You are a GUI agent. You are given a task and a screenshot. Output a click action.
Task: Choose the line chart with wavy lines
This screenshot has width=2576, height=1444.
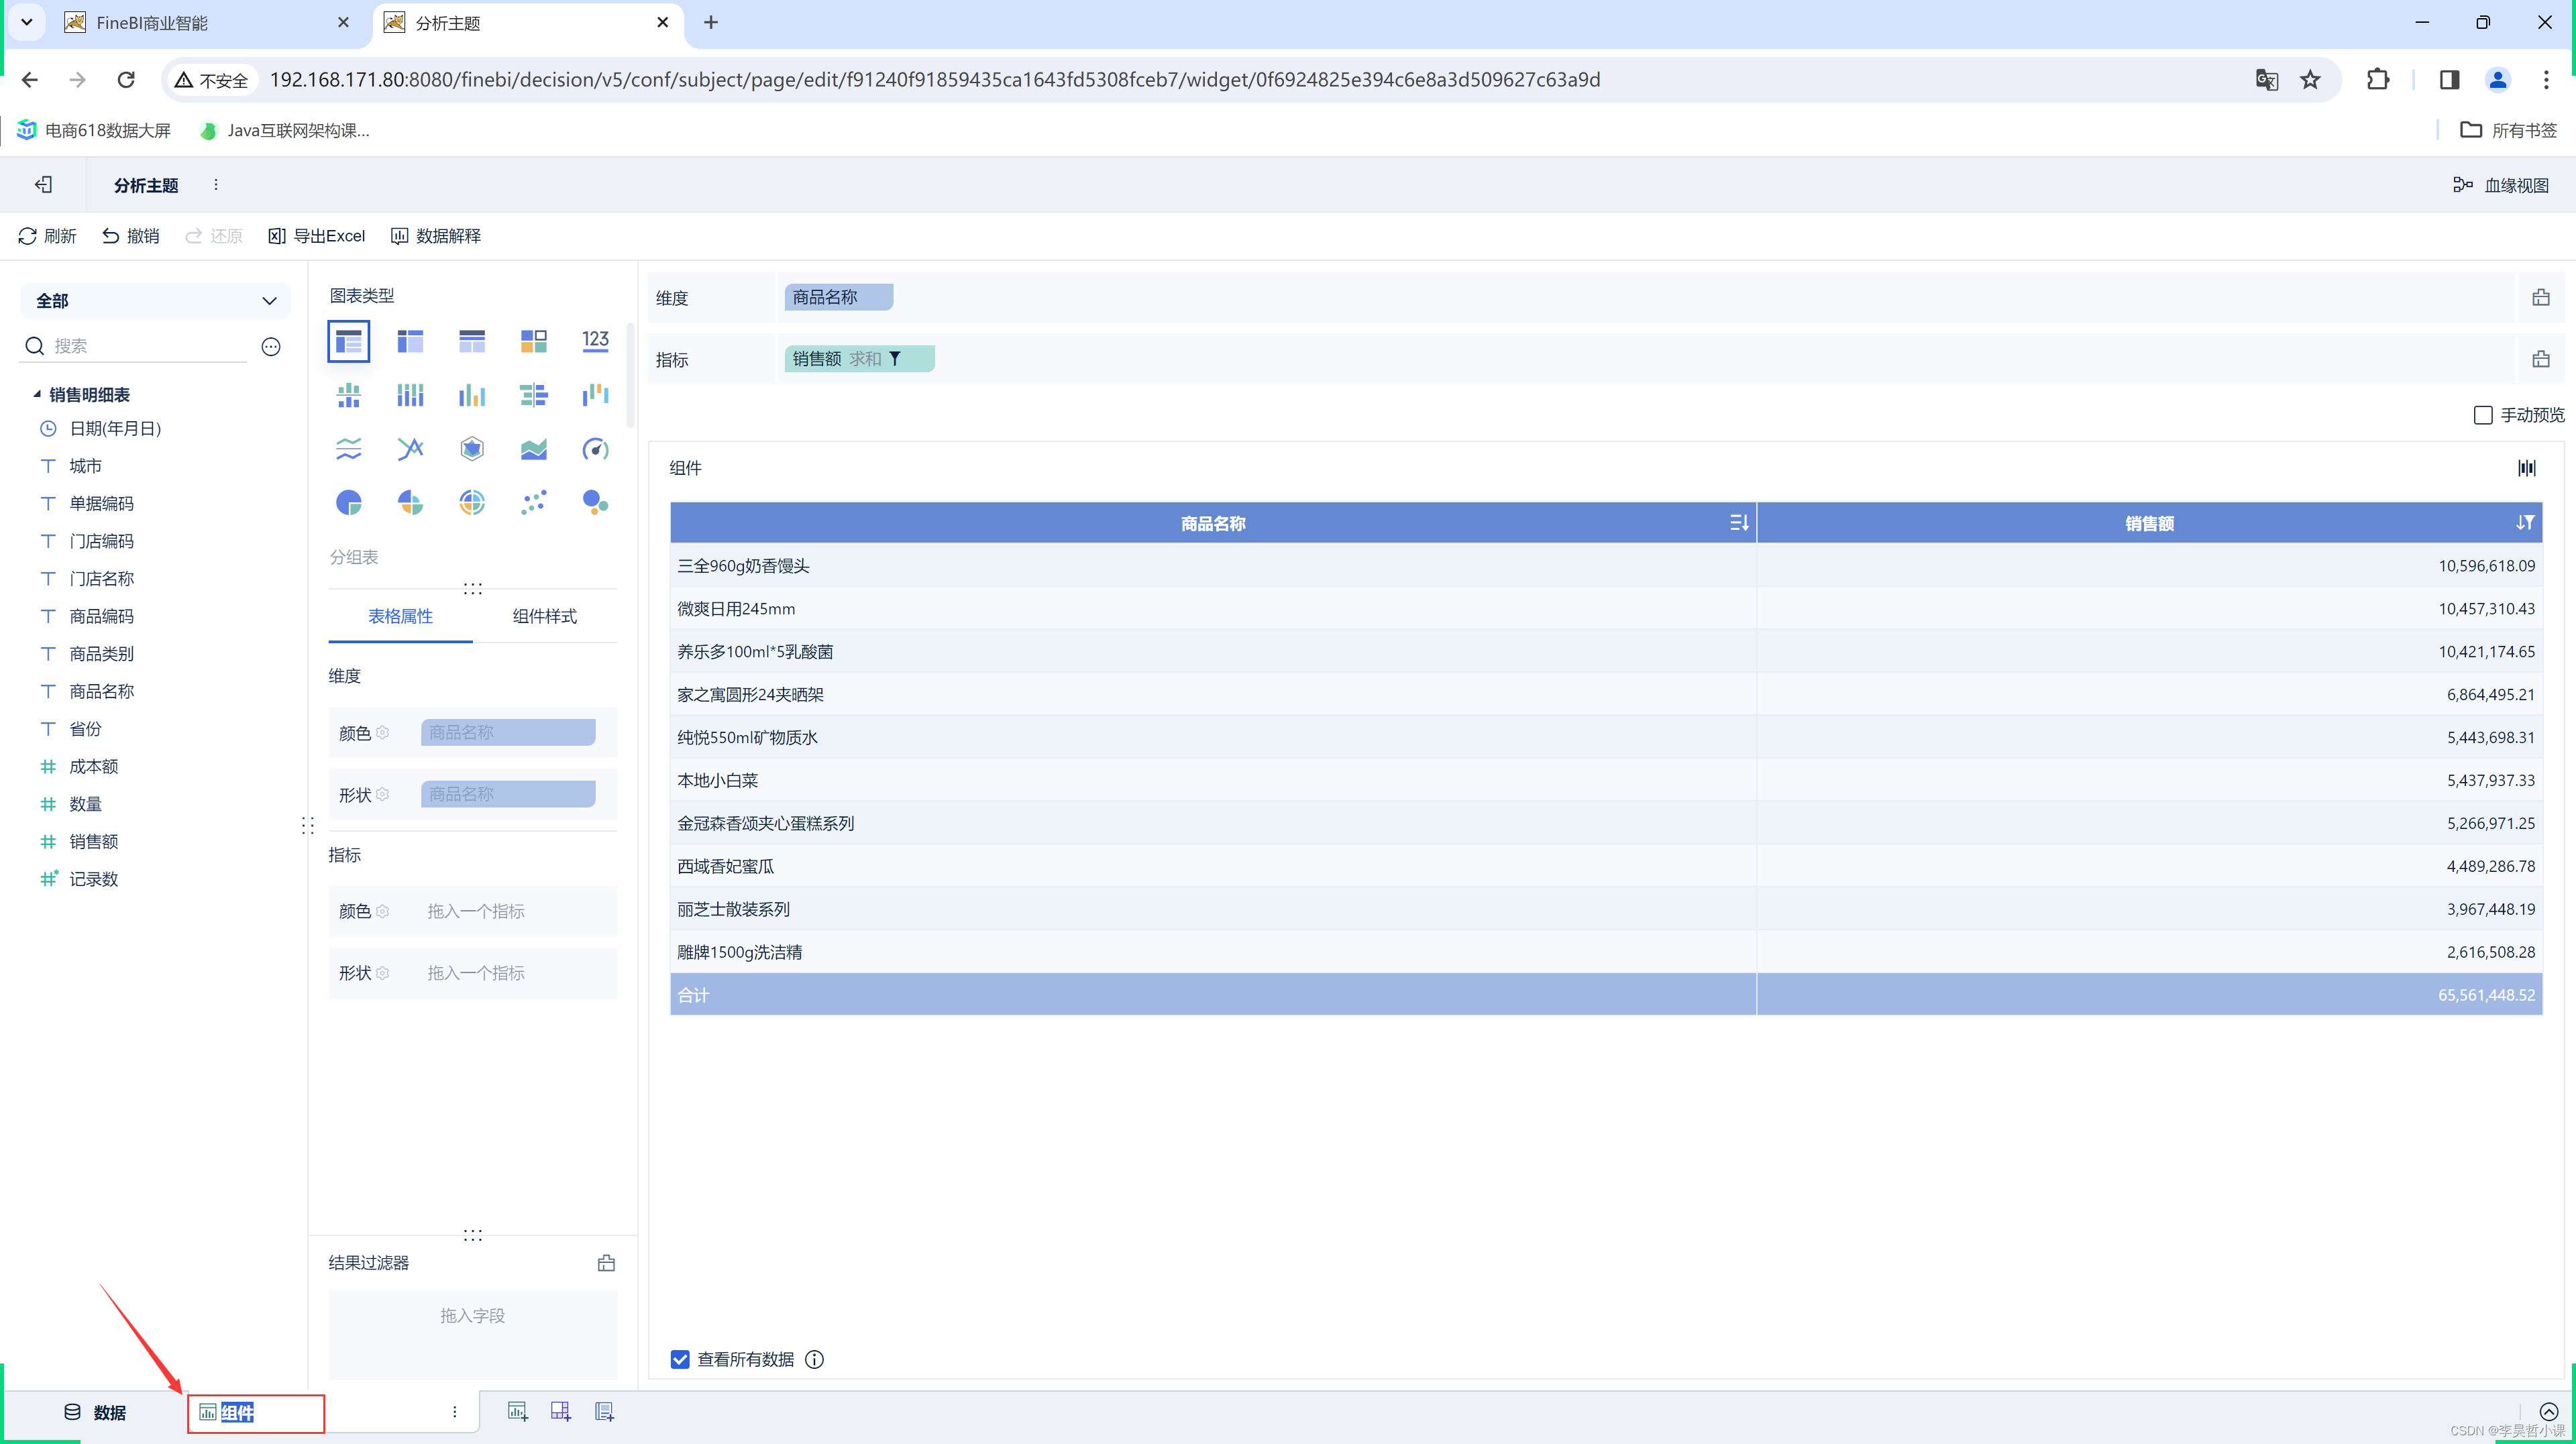(x=348, y=449)
